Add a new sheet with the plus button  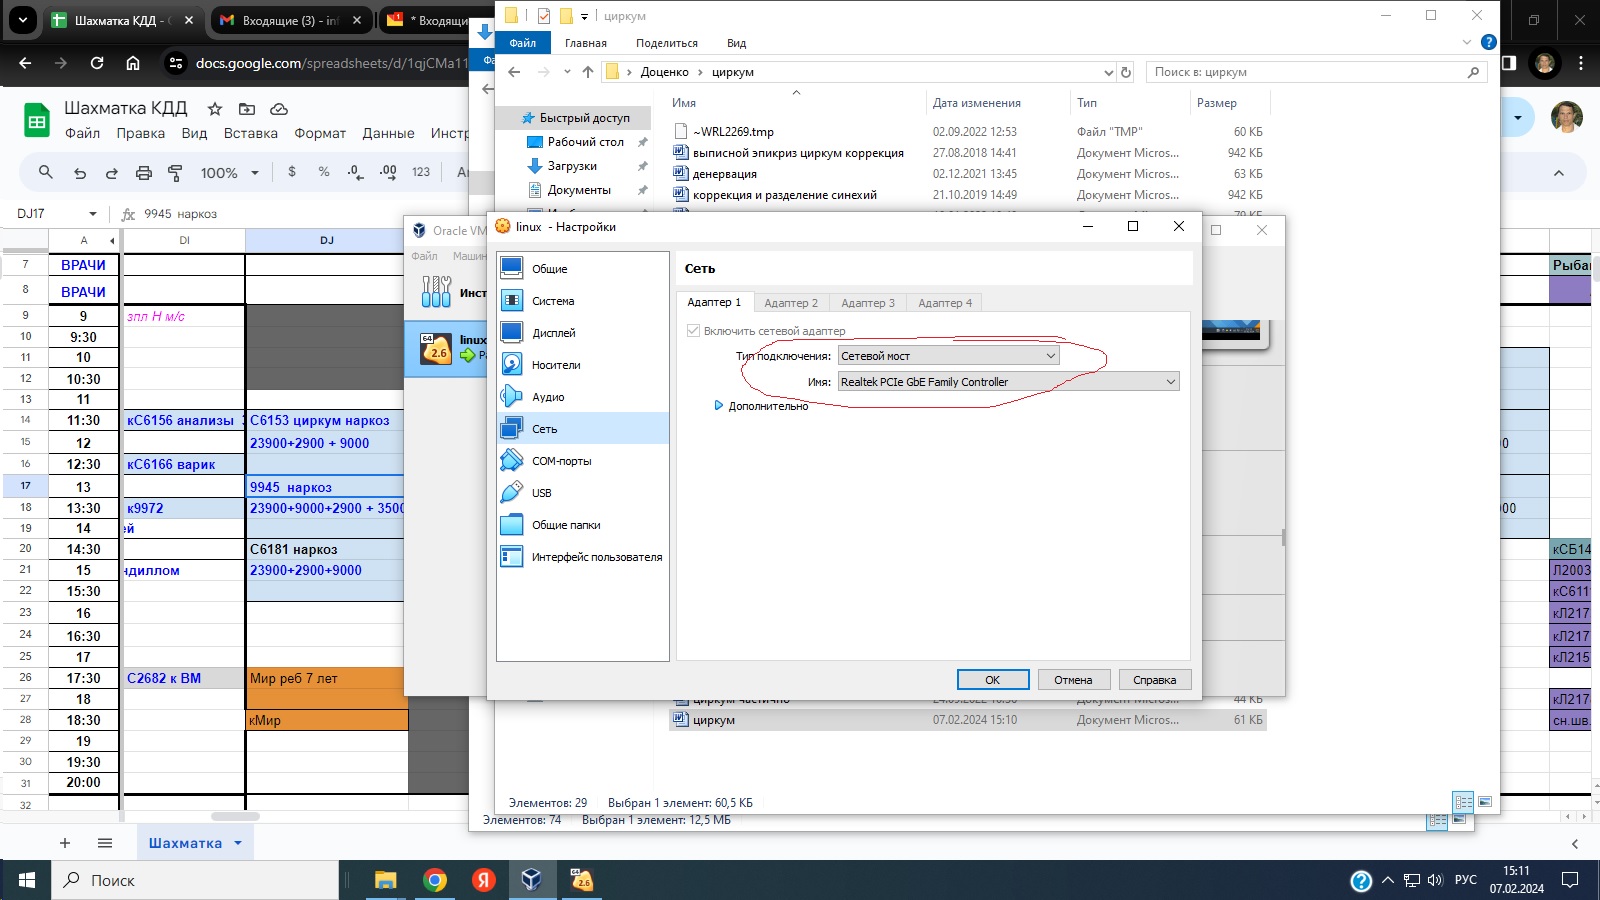(x=65, y=843)
